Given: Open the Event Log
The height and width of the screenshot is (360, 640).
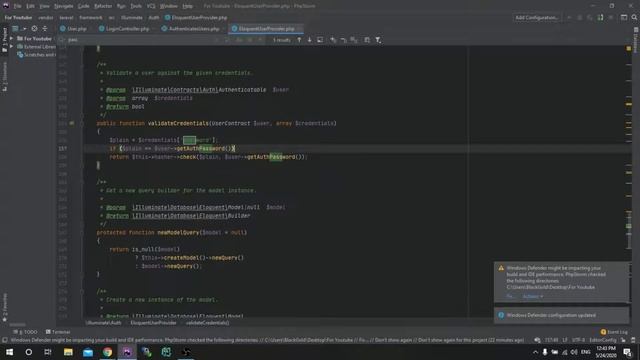Looking at the screenshot, I should click(x=614, y=332).
